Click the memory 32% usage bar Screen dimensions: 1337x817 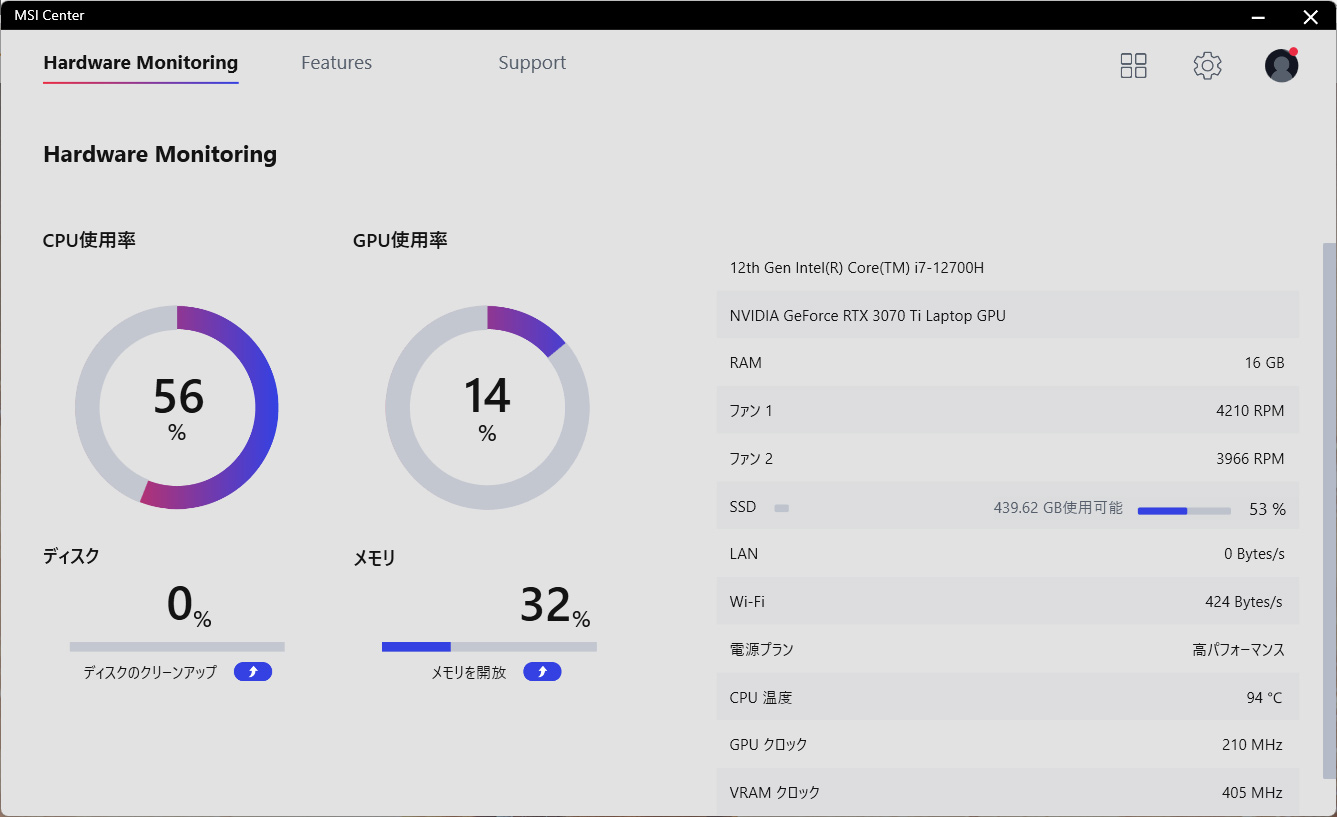tap(489, 647)
